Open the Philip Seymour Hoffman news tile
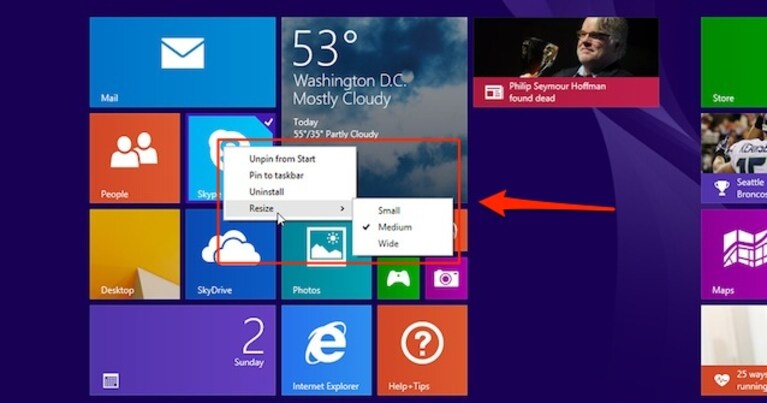Screen dimensions: 767x403 [x=566, y=62]
